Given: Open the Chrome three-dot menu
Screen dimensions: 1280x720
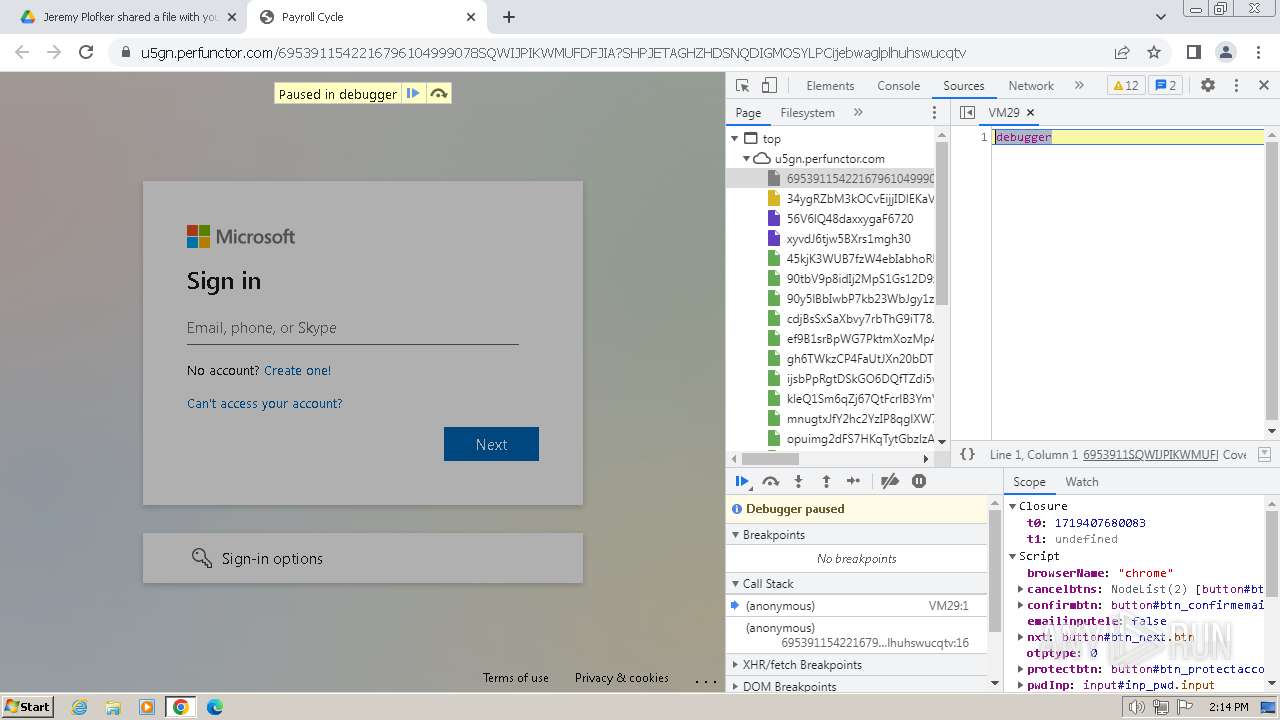Looking at the screenshot, I should pyautogui.click(x=1256, y=52).
